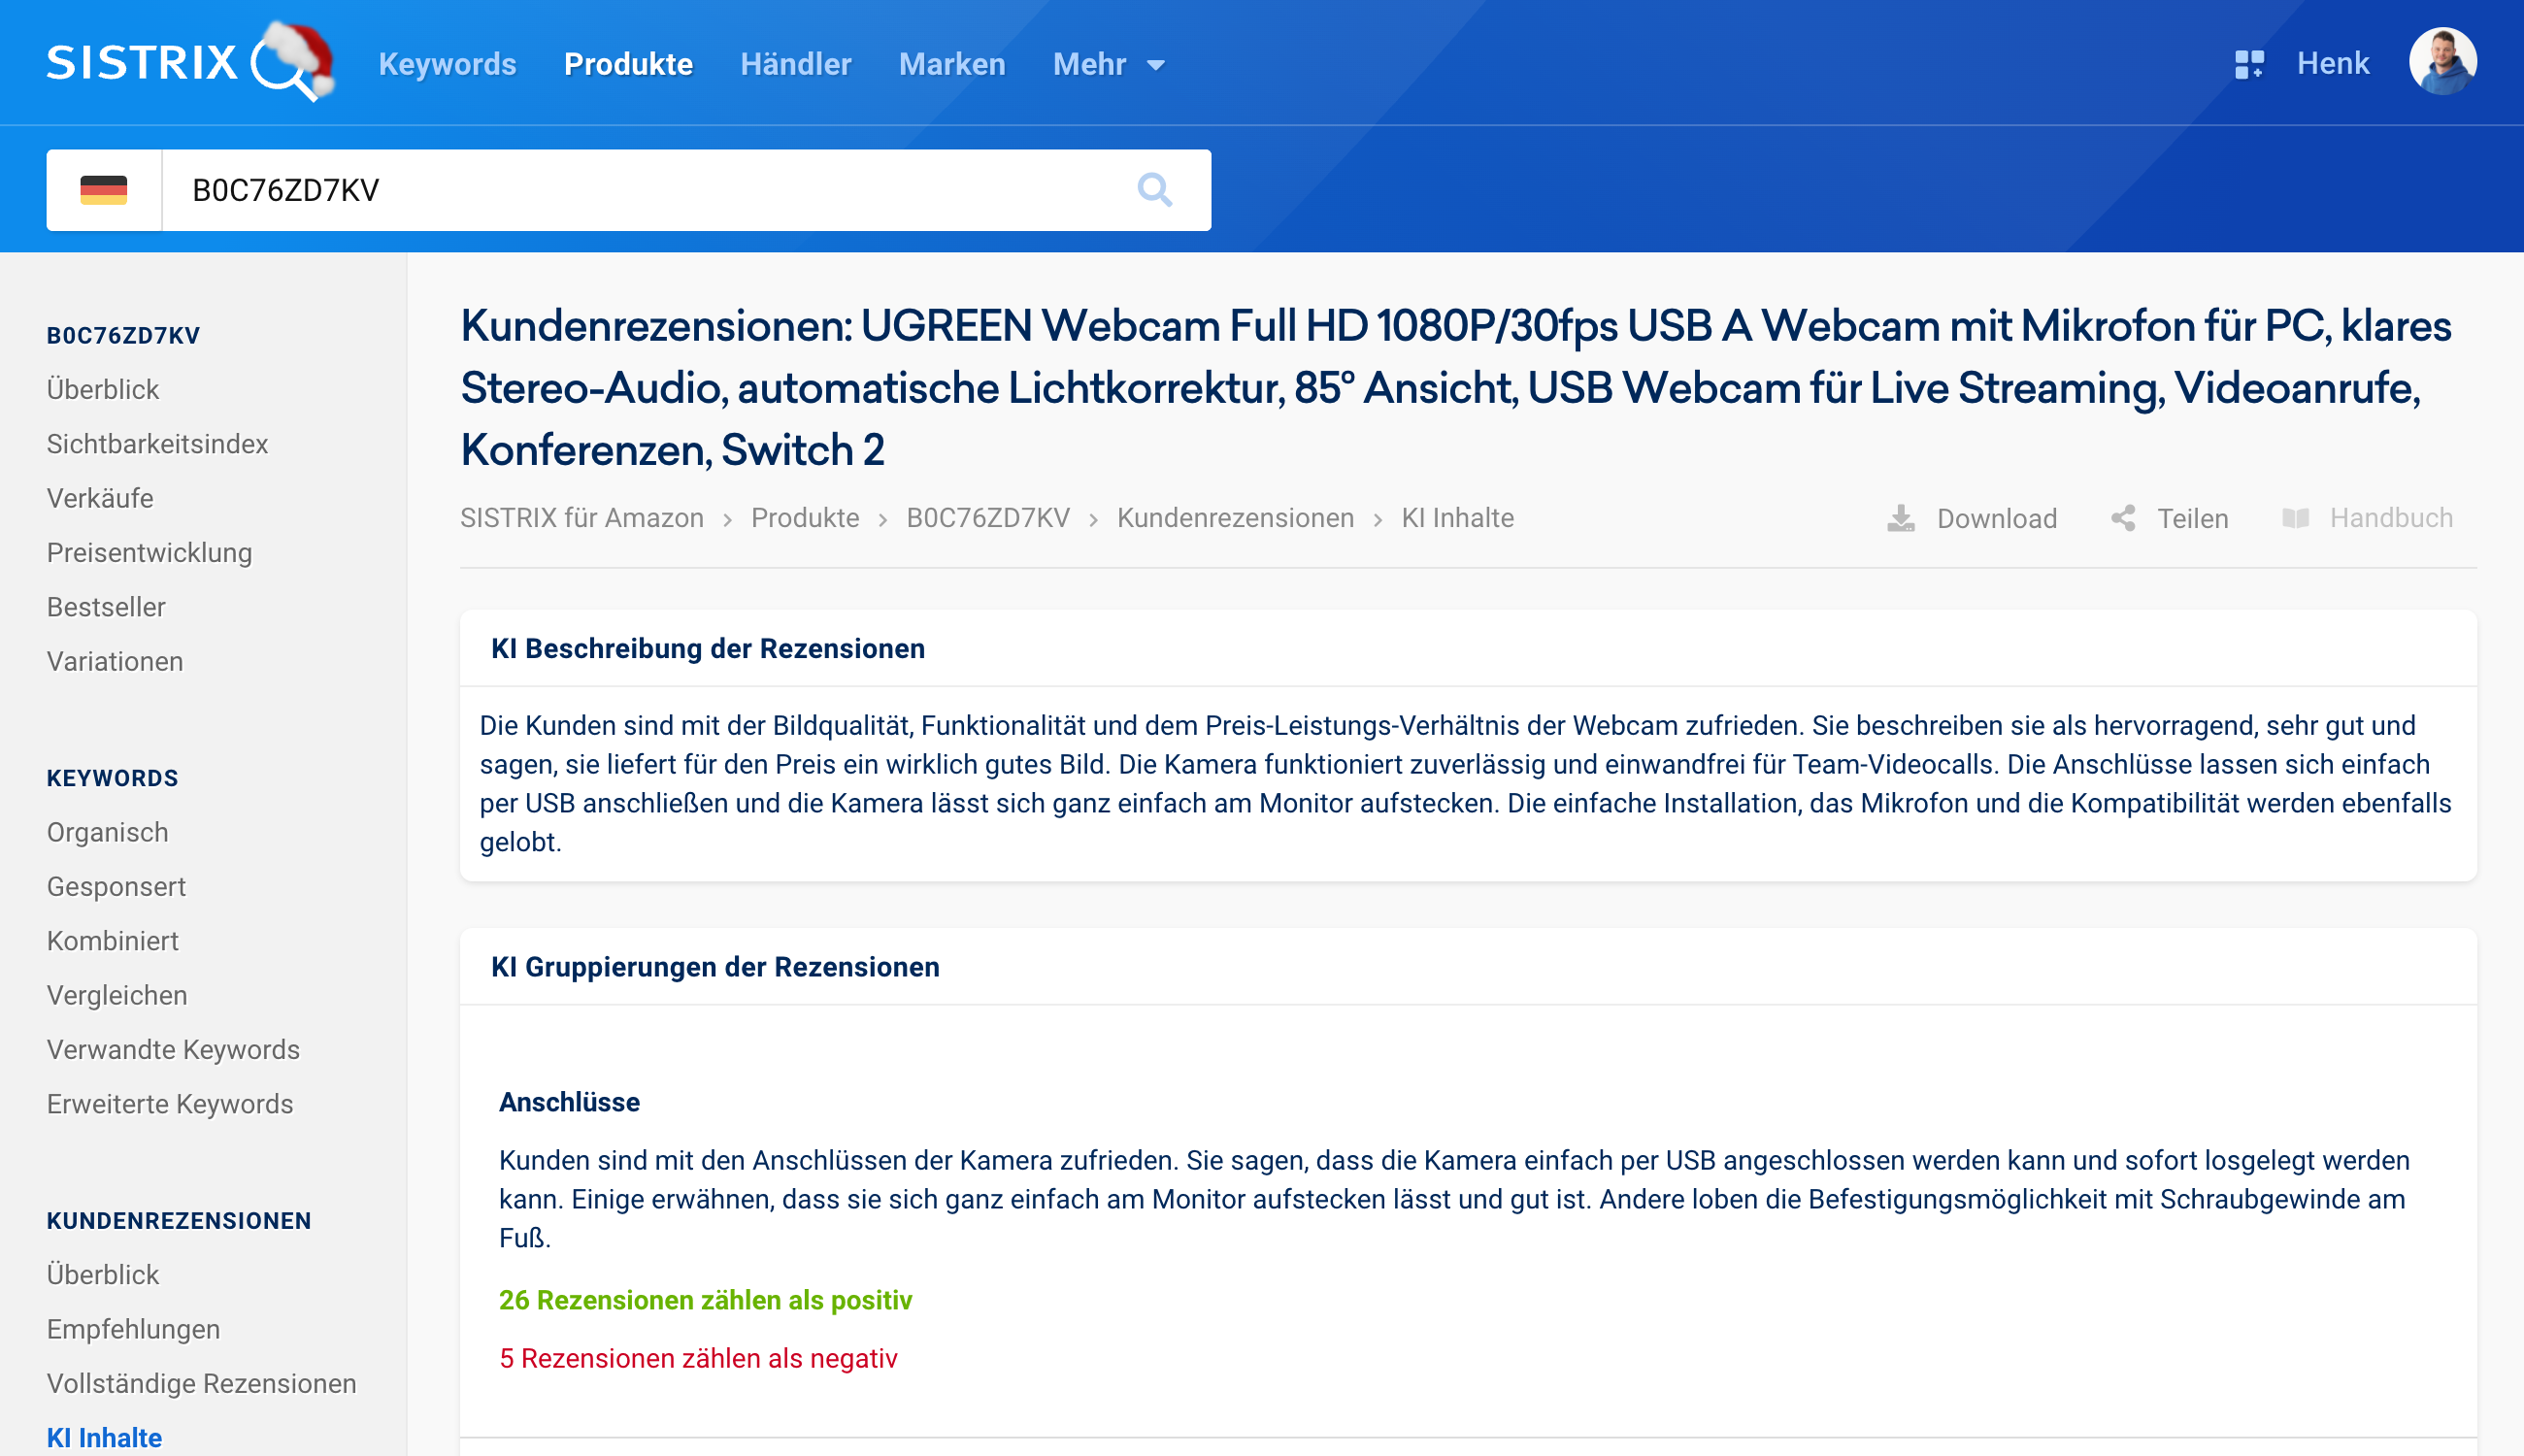Show the Bestseller page
This screenshot has height=1456, width=2524.
(x=106, y=606)
